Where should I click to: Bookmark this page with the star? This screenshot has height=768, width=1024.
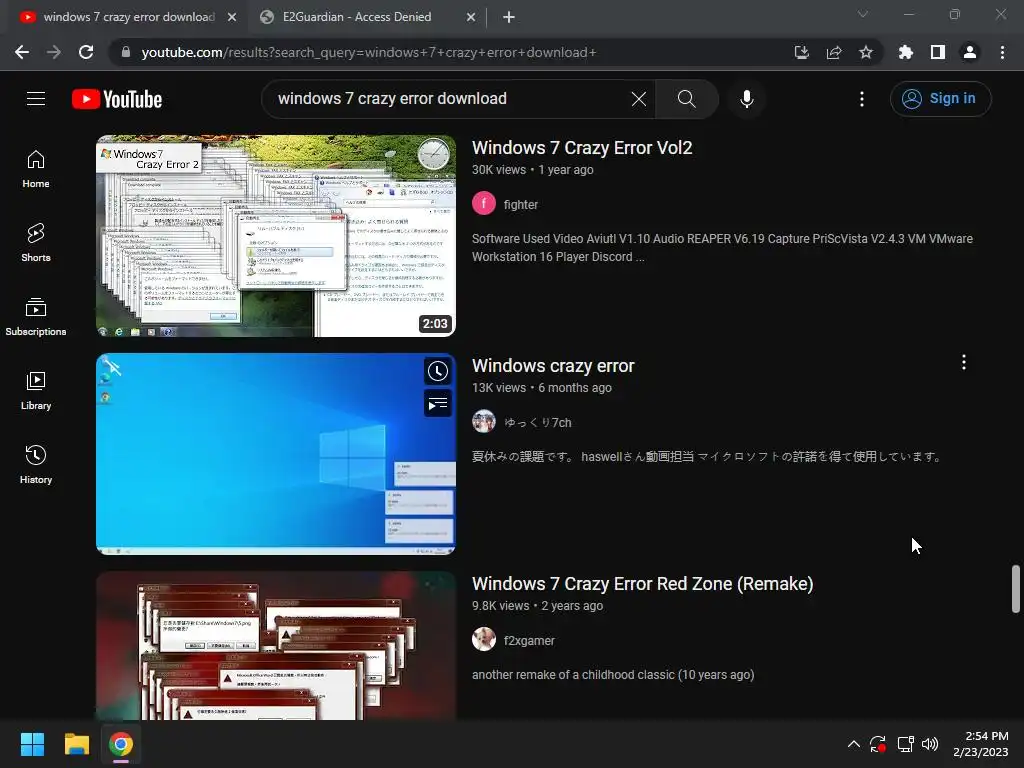pyautogui.click(x=866, y=52)
